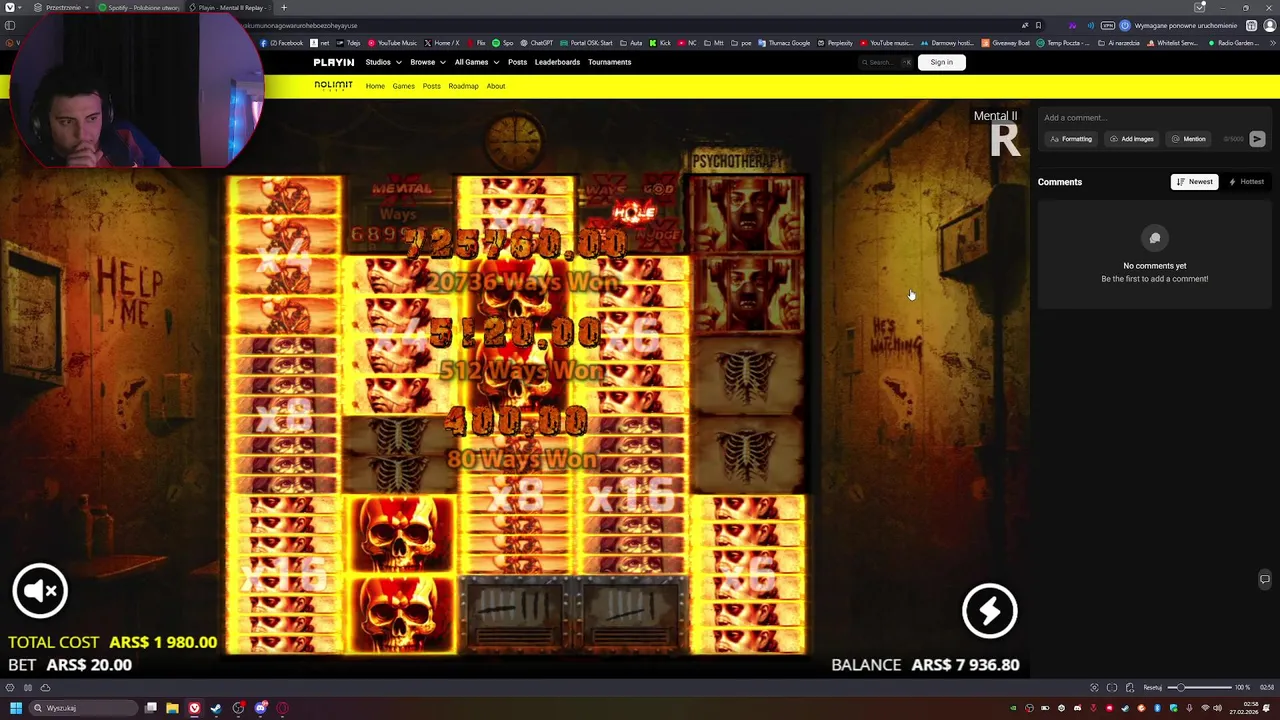
Task: Click the Nolimit studio logo
Action: (333, 86)
